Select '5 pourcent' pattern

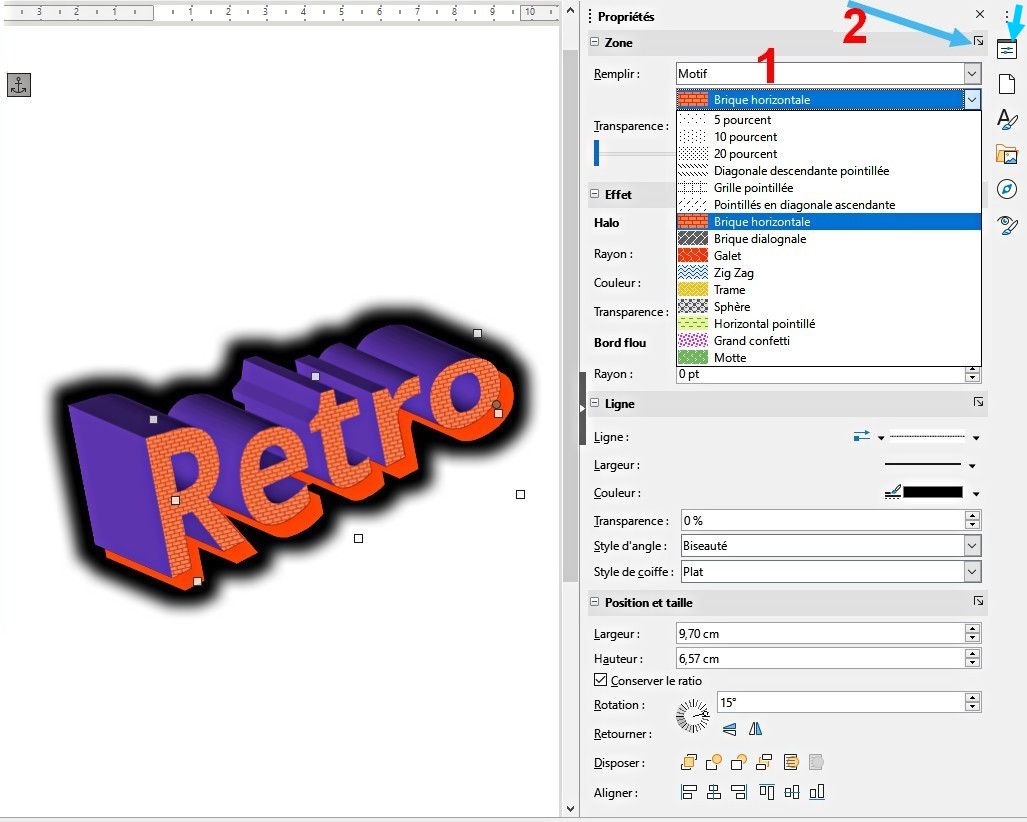click(829, 120)
